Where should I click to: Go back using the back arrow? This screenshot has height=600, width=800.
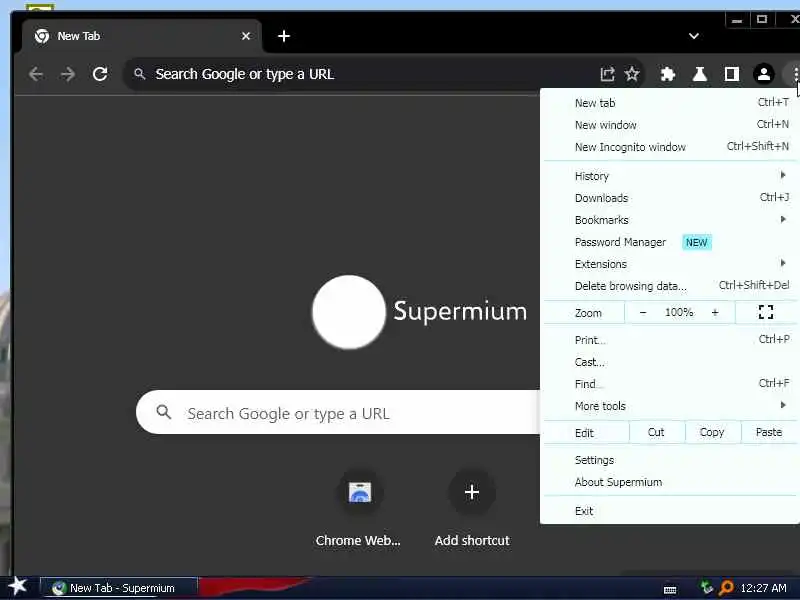pyautogui.click(x=36, y=74)
